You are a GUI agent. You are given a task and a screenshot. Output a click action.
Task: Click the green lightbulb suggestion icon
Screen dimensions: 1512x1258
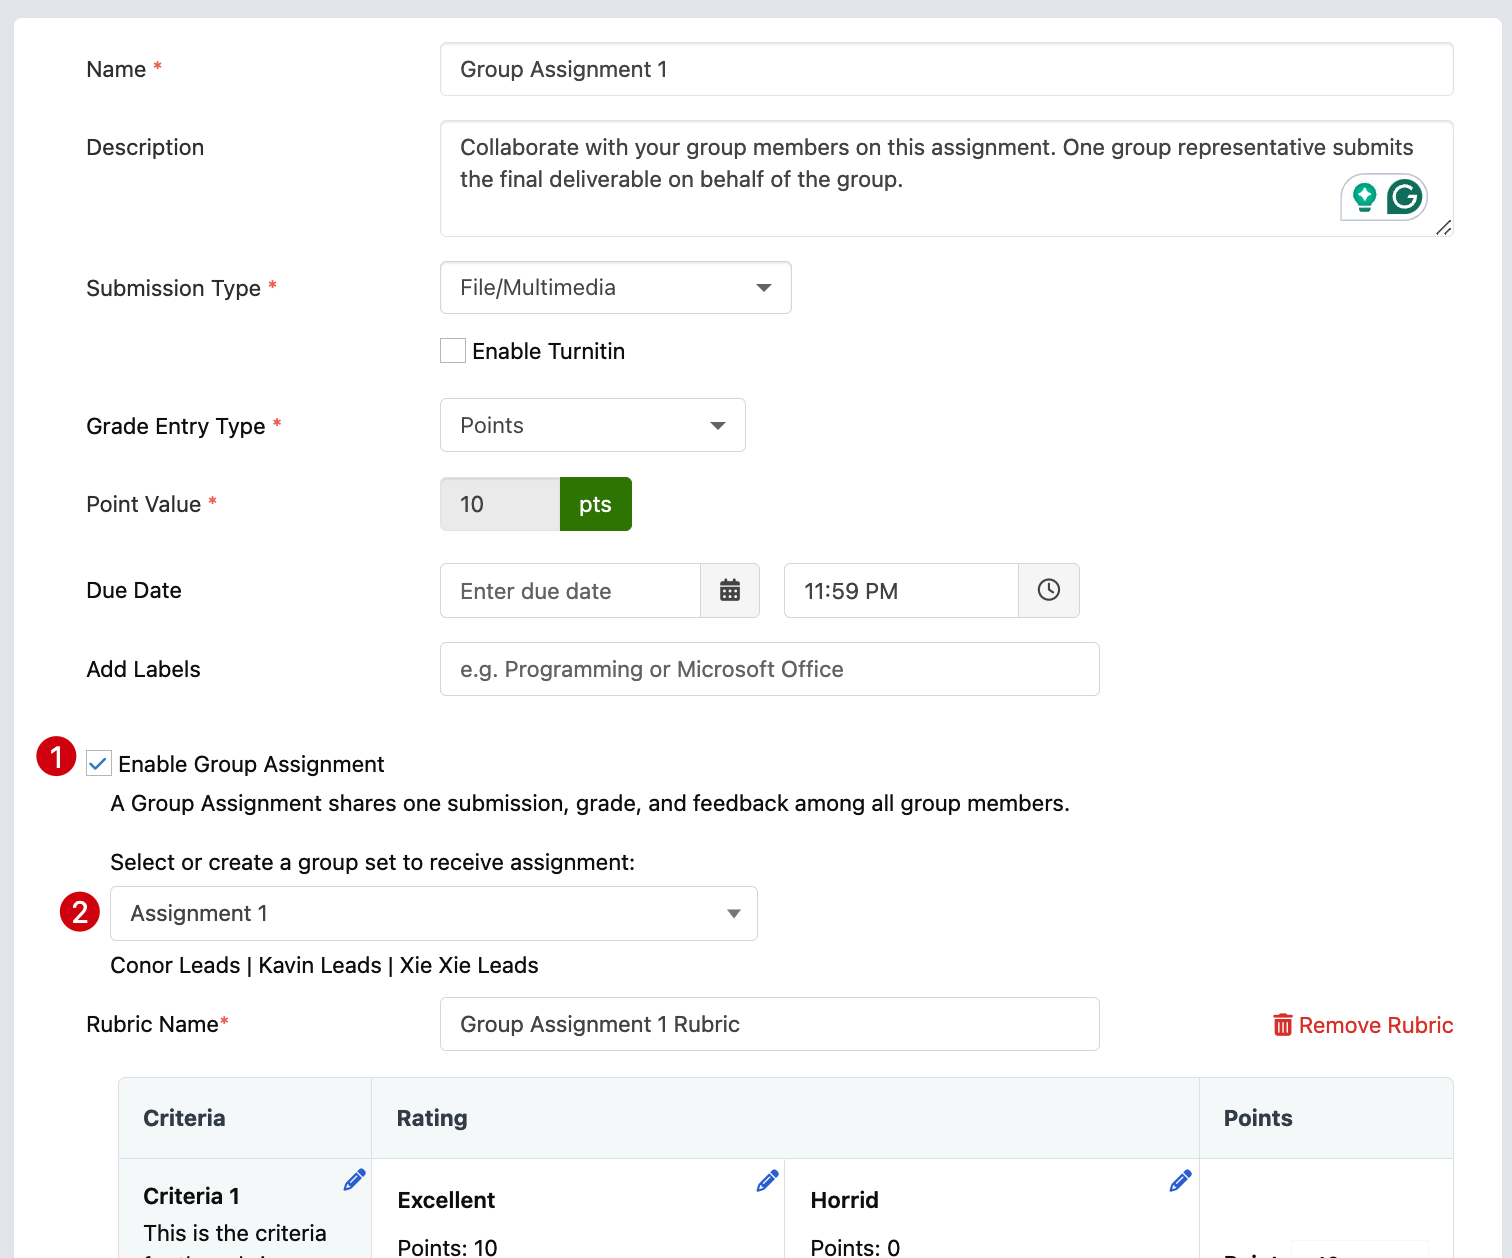point(1365,197)
